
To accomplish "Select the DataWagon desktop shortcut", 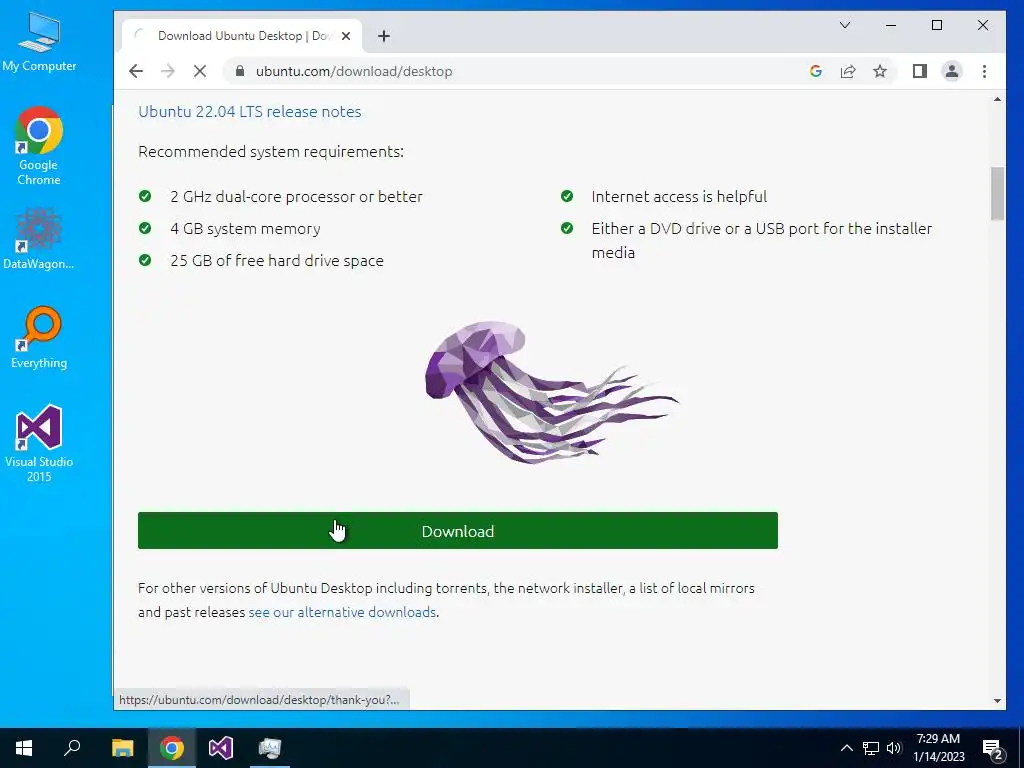I will [39, 238].
